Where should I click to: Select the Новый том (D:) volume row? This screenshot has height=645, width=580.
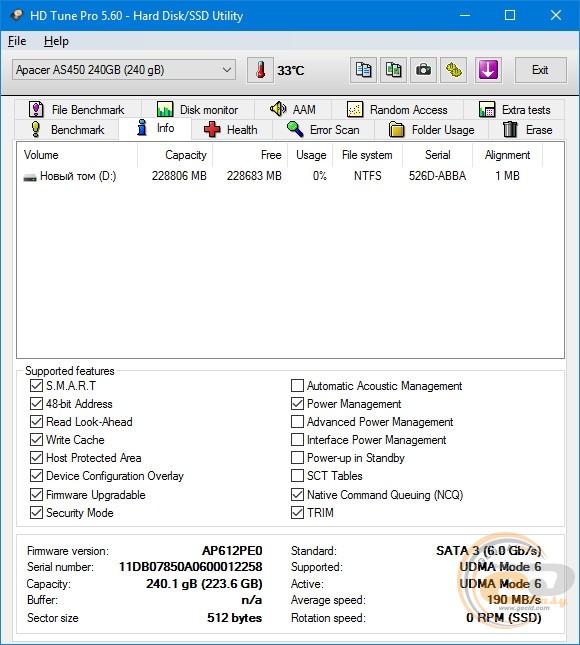[x=290, y=176]
